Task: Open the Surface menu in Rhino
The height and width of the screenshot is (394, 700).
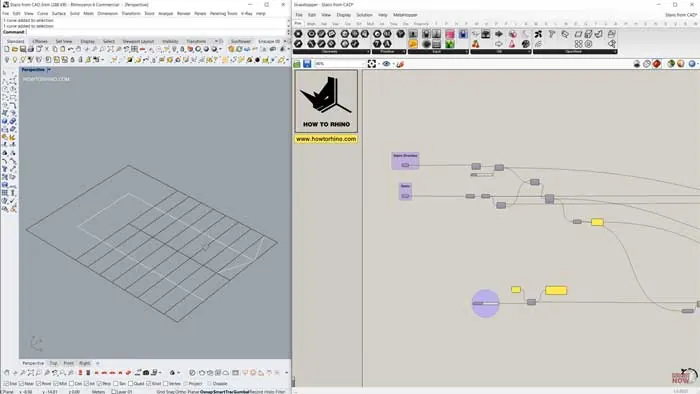Action: tap(59, 14)
